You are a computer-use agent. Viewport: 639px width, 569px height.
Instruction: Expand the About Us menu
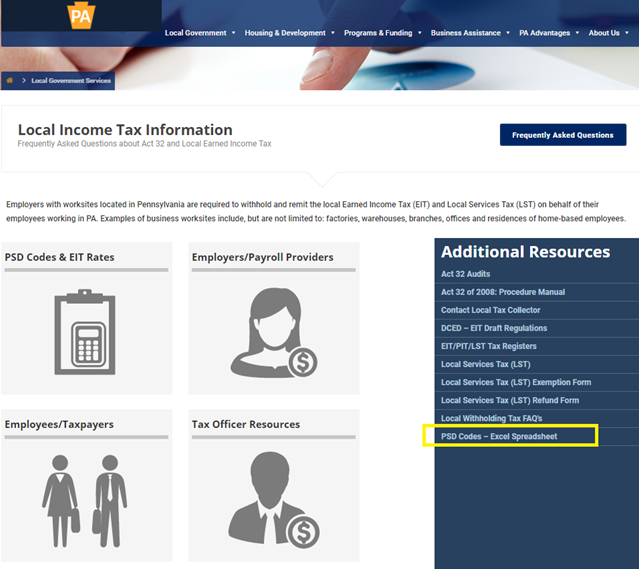[609, 33]
